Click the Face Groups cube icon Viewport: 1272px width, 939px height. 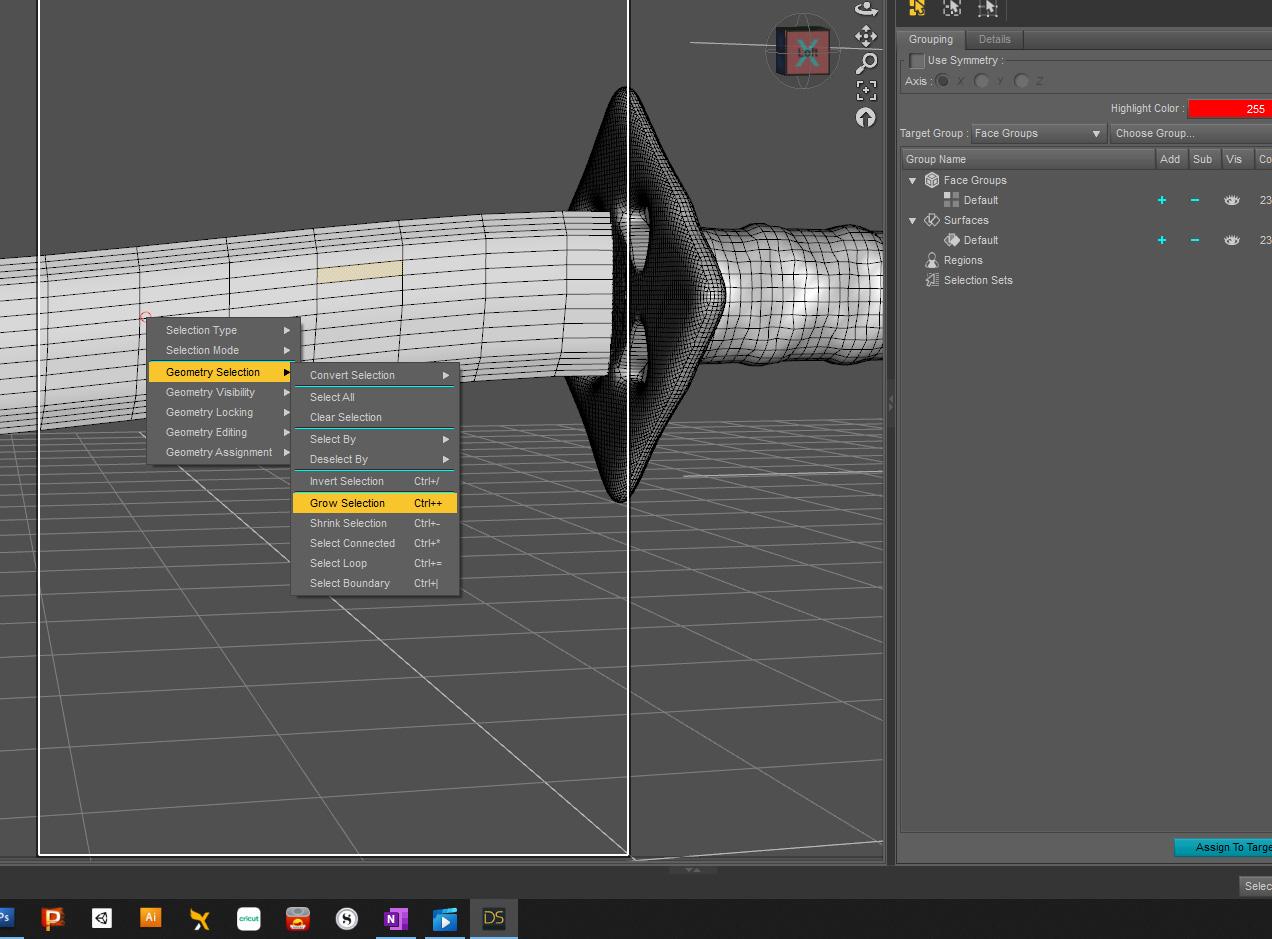coord(932,180)
